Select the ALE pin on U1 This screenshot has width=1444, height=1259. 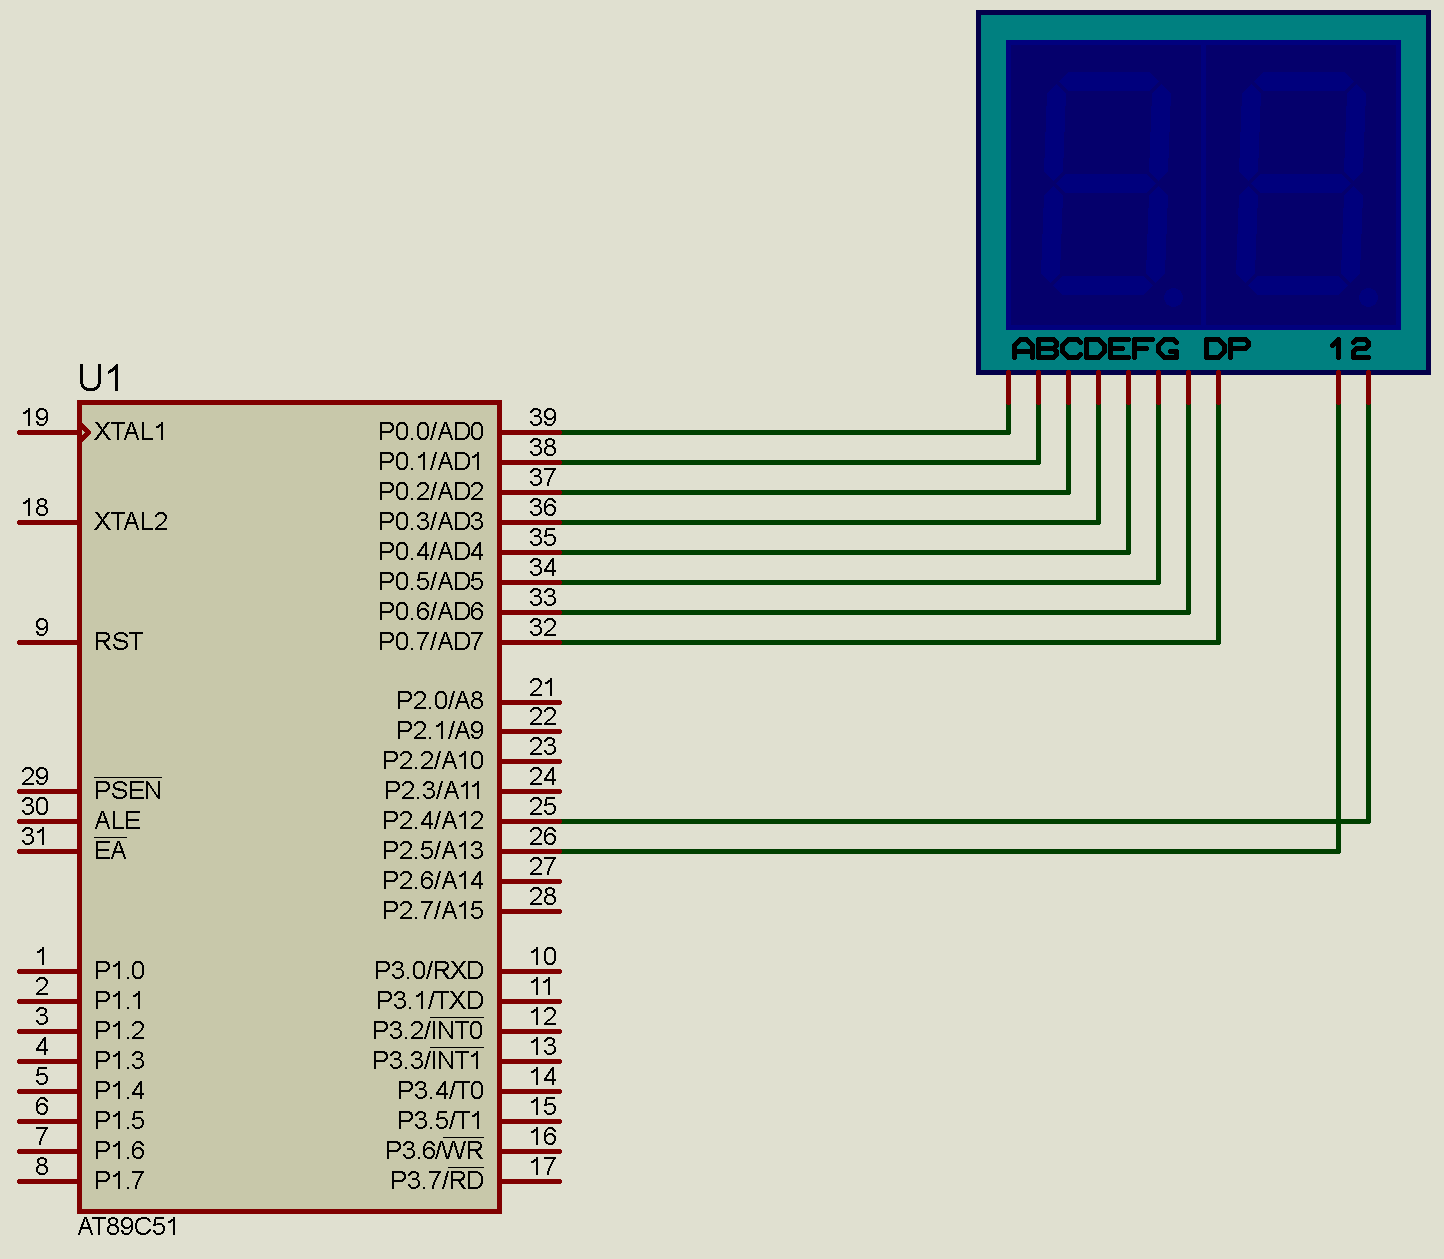coord(117,820)
